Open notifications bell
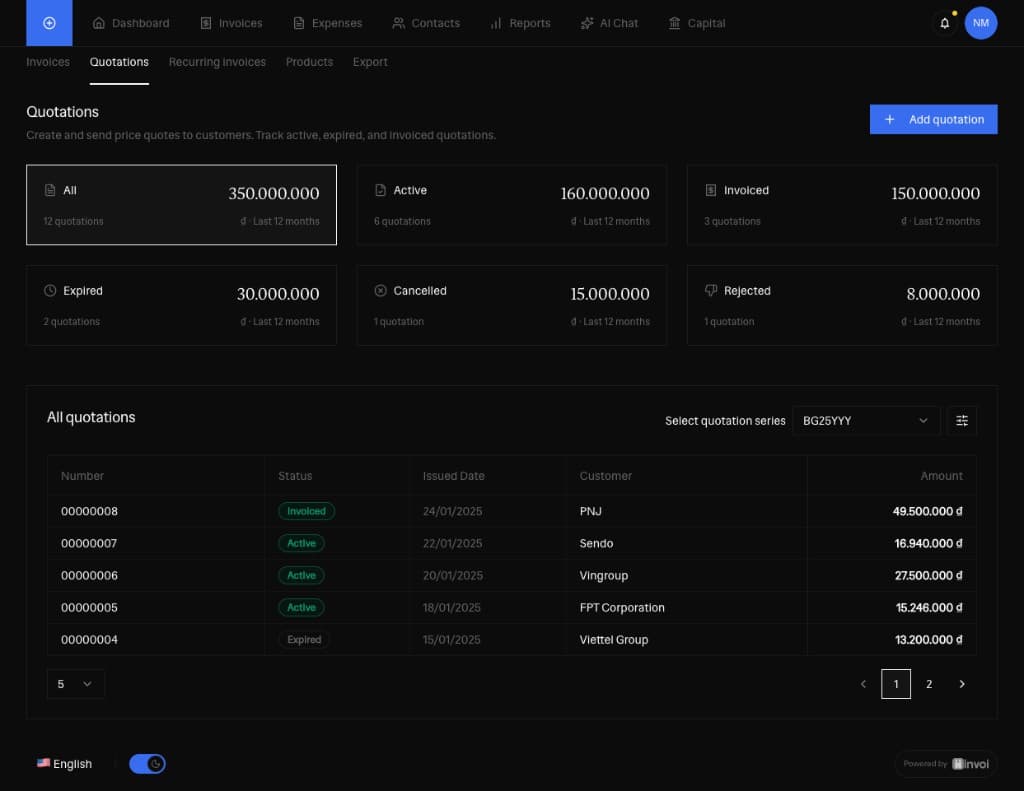The image size is (1024, 791). point(944,23)
